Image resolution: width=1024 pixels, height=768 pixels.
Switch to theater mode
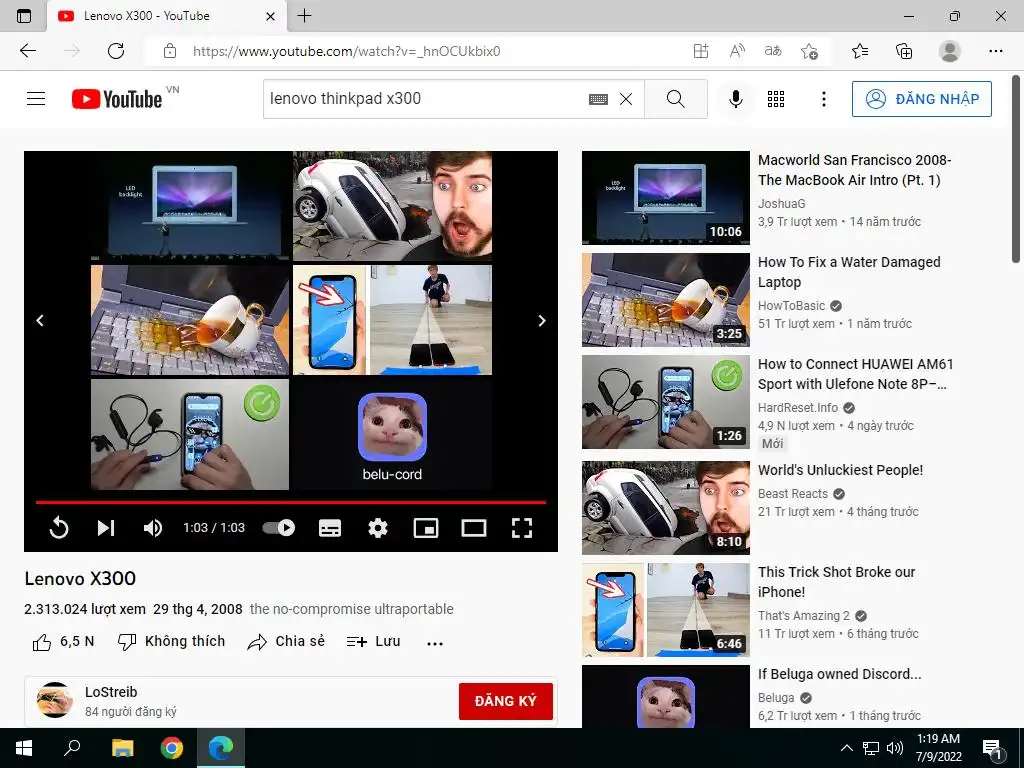(473, 528)
